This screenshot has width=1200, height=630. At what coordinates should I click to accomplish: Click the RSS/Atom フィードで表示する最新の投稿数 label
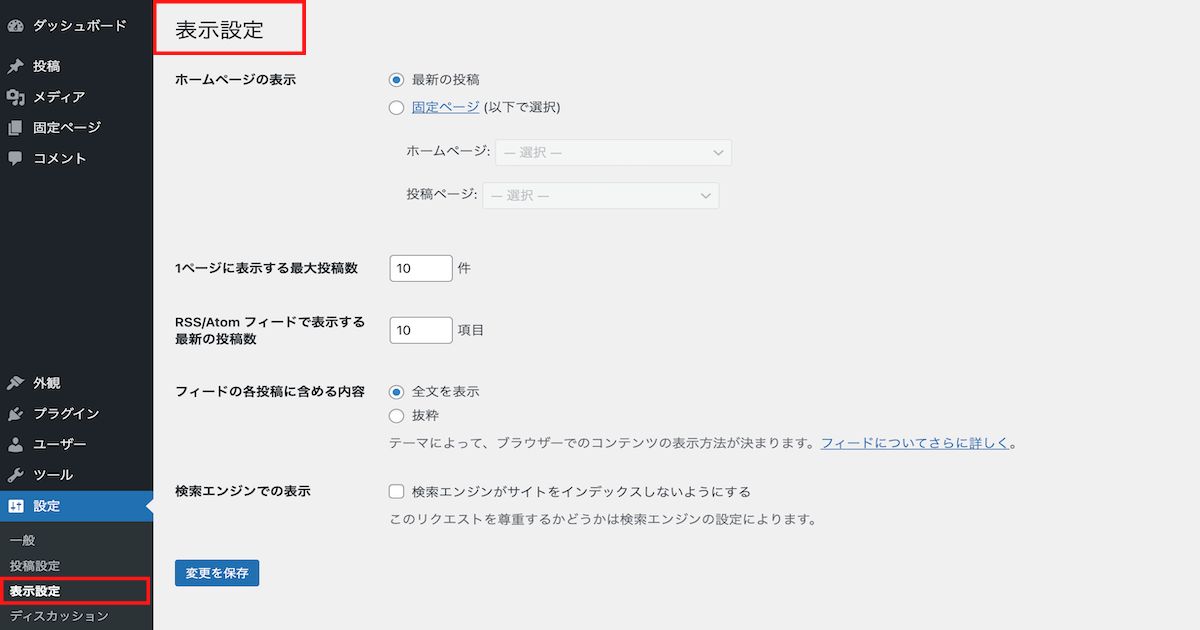270,331
